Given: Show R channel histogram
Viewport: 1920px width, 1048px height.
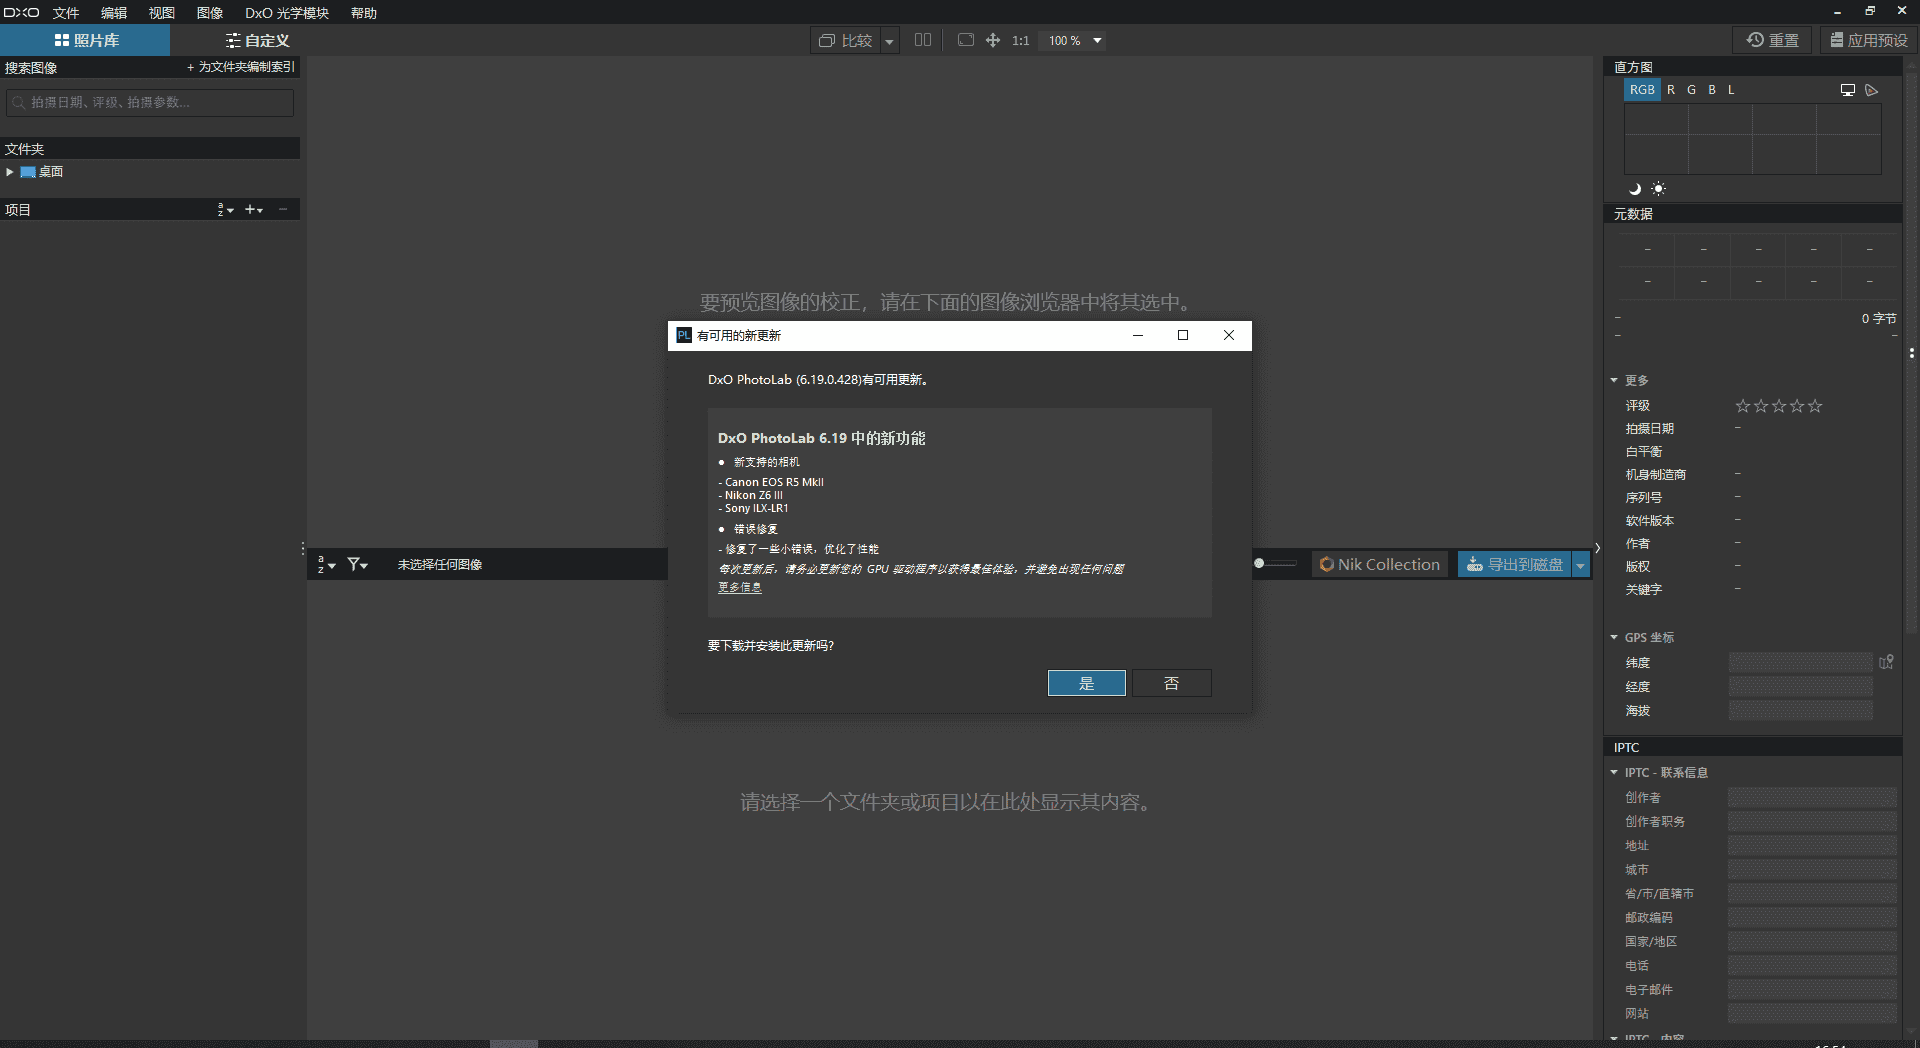Looking at the screenshot, I should tap(1670, 90).
